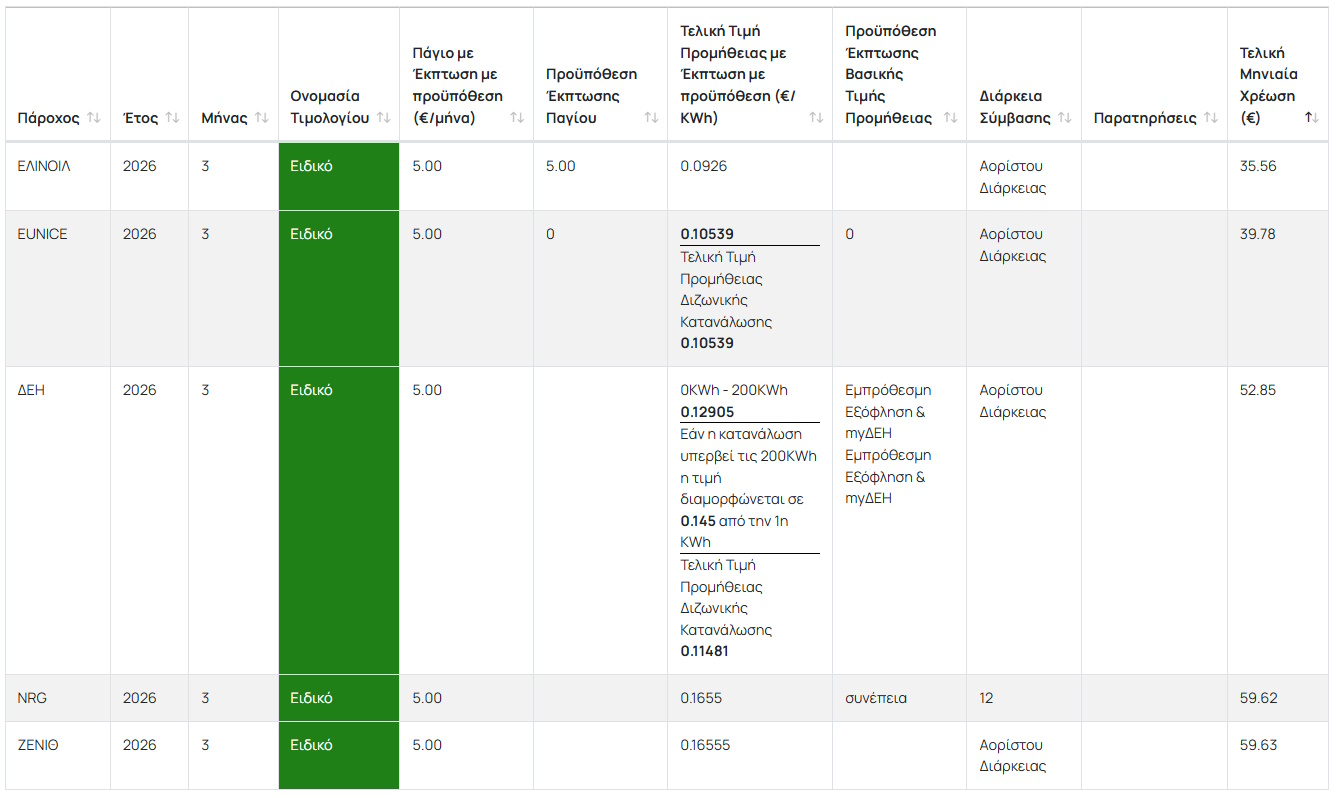Toggle sort arrow on Τελική Μηνιαία Χρέωση column
Viewport: 1338px width, 798px height.
pyautogui.click(x=1311, y=118)
